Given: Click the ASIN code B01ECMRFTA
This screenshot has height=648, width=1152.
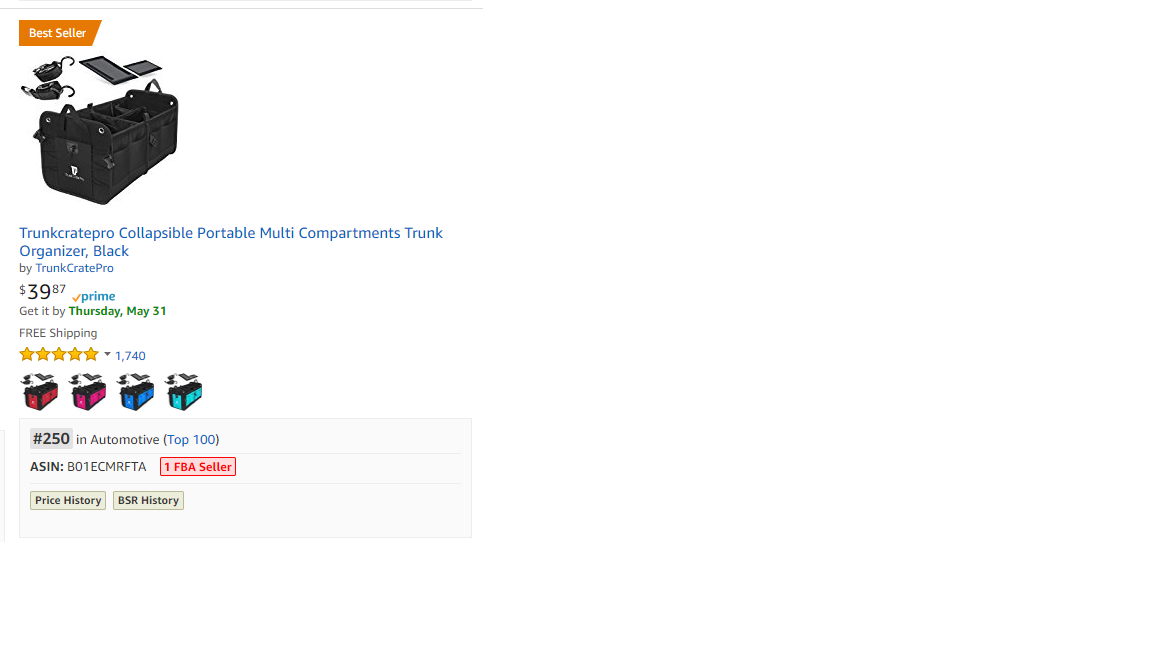Looking at the screenshot, I should point(106,467).
